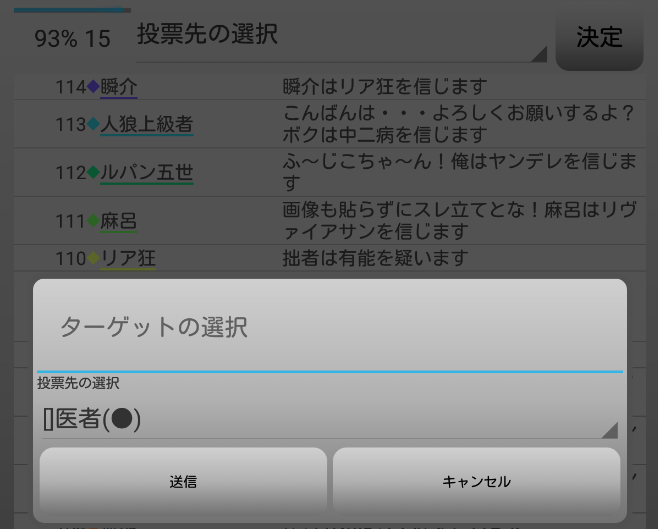This screenshot has height=529, width=658.
Task: Click the green diamond icon beside 麻呂
Action: tap(93, 220)
